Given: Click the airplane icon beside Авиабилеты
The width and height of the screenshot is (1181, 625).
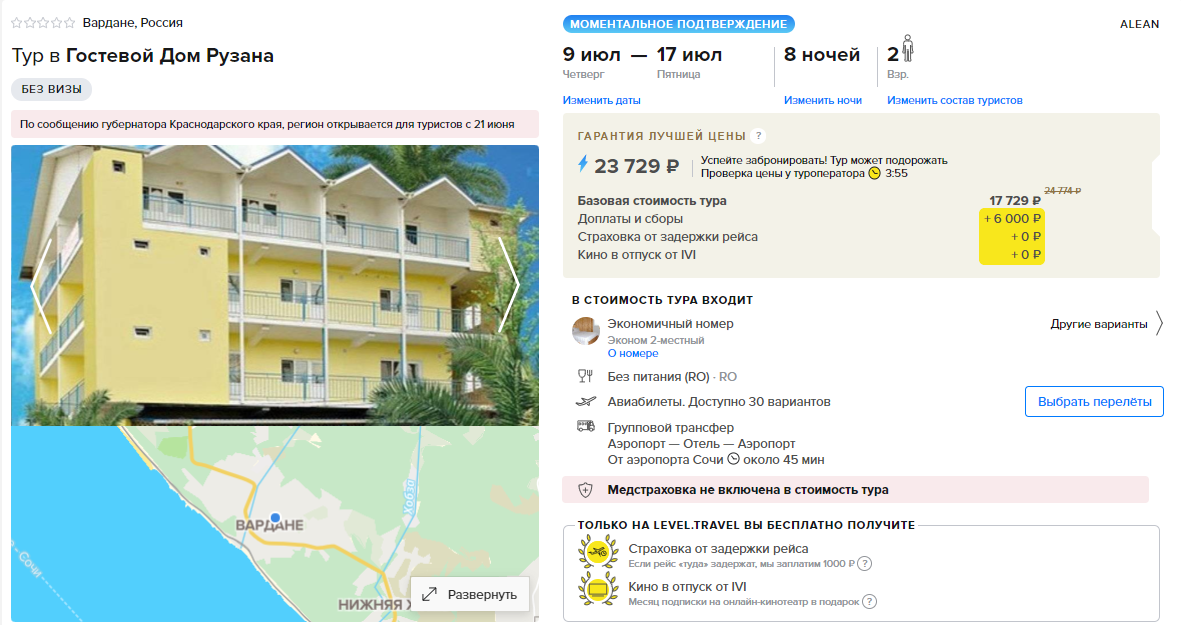Looking at the screenshot, I should click(586, 402).
